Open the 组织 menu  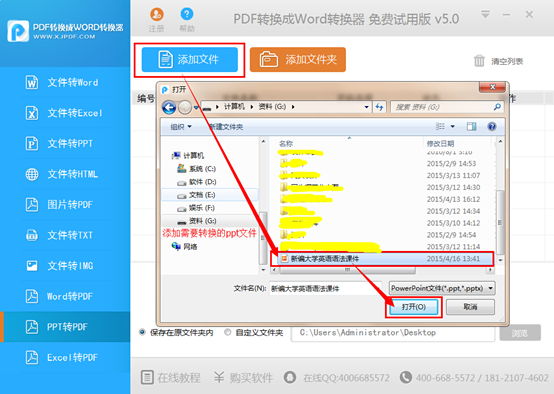click(181, 127)
